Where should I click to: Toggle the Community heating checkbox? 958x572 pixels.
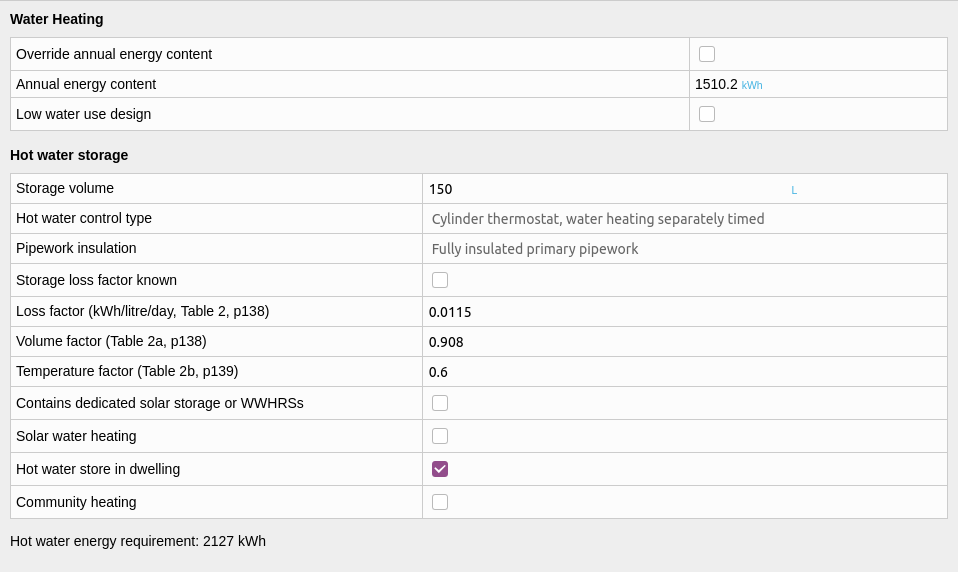point(440,502)
